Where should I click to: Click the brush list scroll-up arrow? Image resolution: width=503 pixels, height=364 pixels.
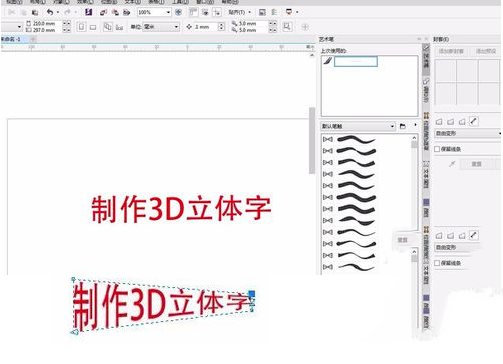pyautogui.click(x=414, y=138)
